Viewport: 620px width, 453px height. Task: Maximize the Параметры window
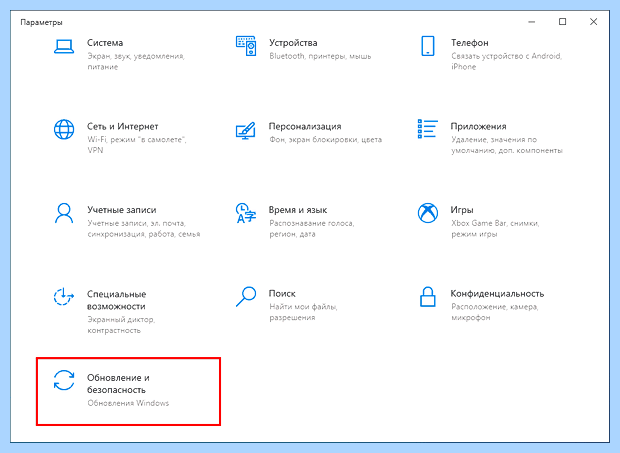click(x=563, y=22)
